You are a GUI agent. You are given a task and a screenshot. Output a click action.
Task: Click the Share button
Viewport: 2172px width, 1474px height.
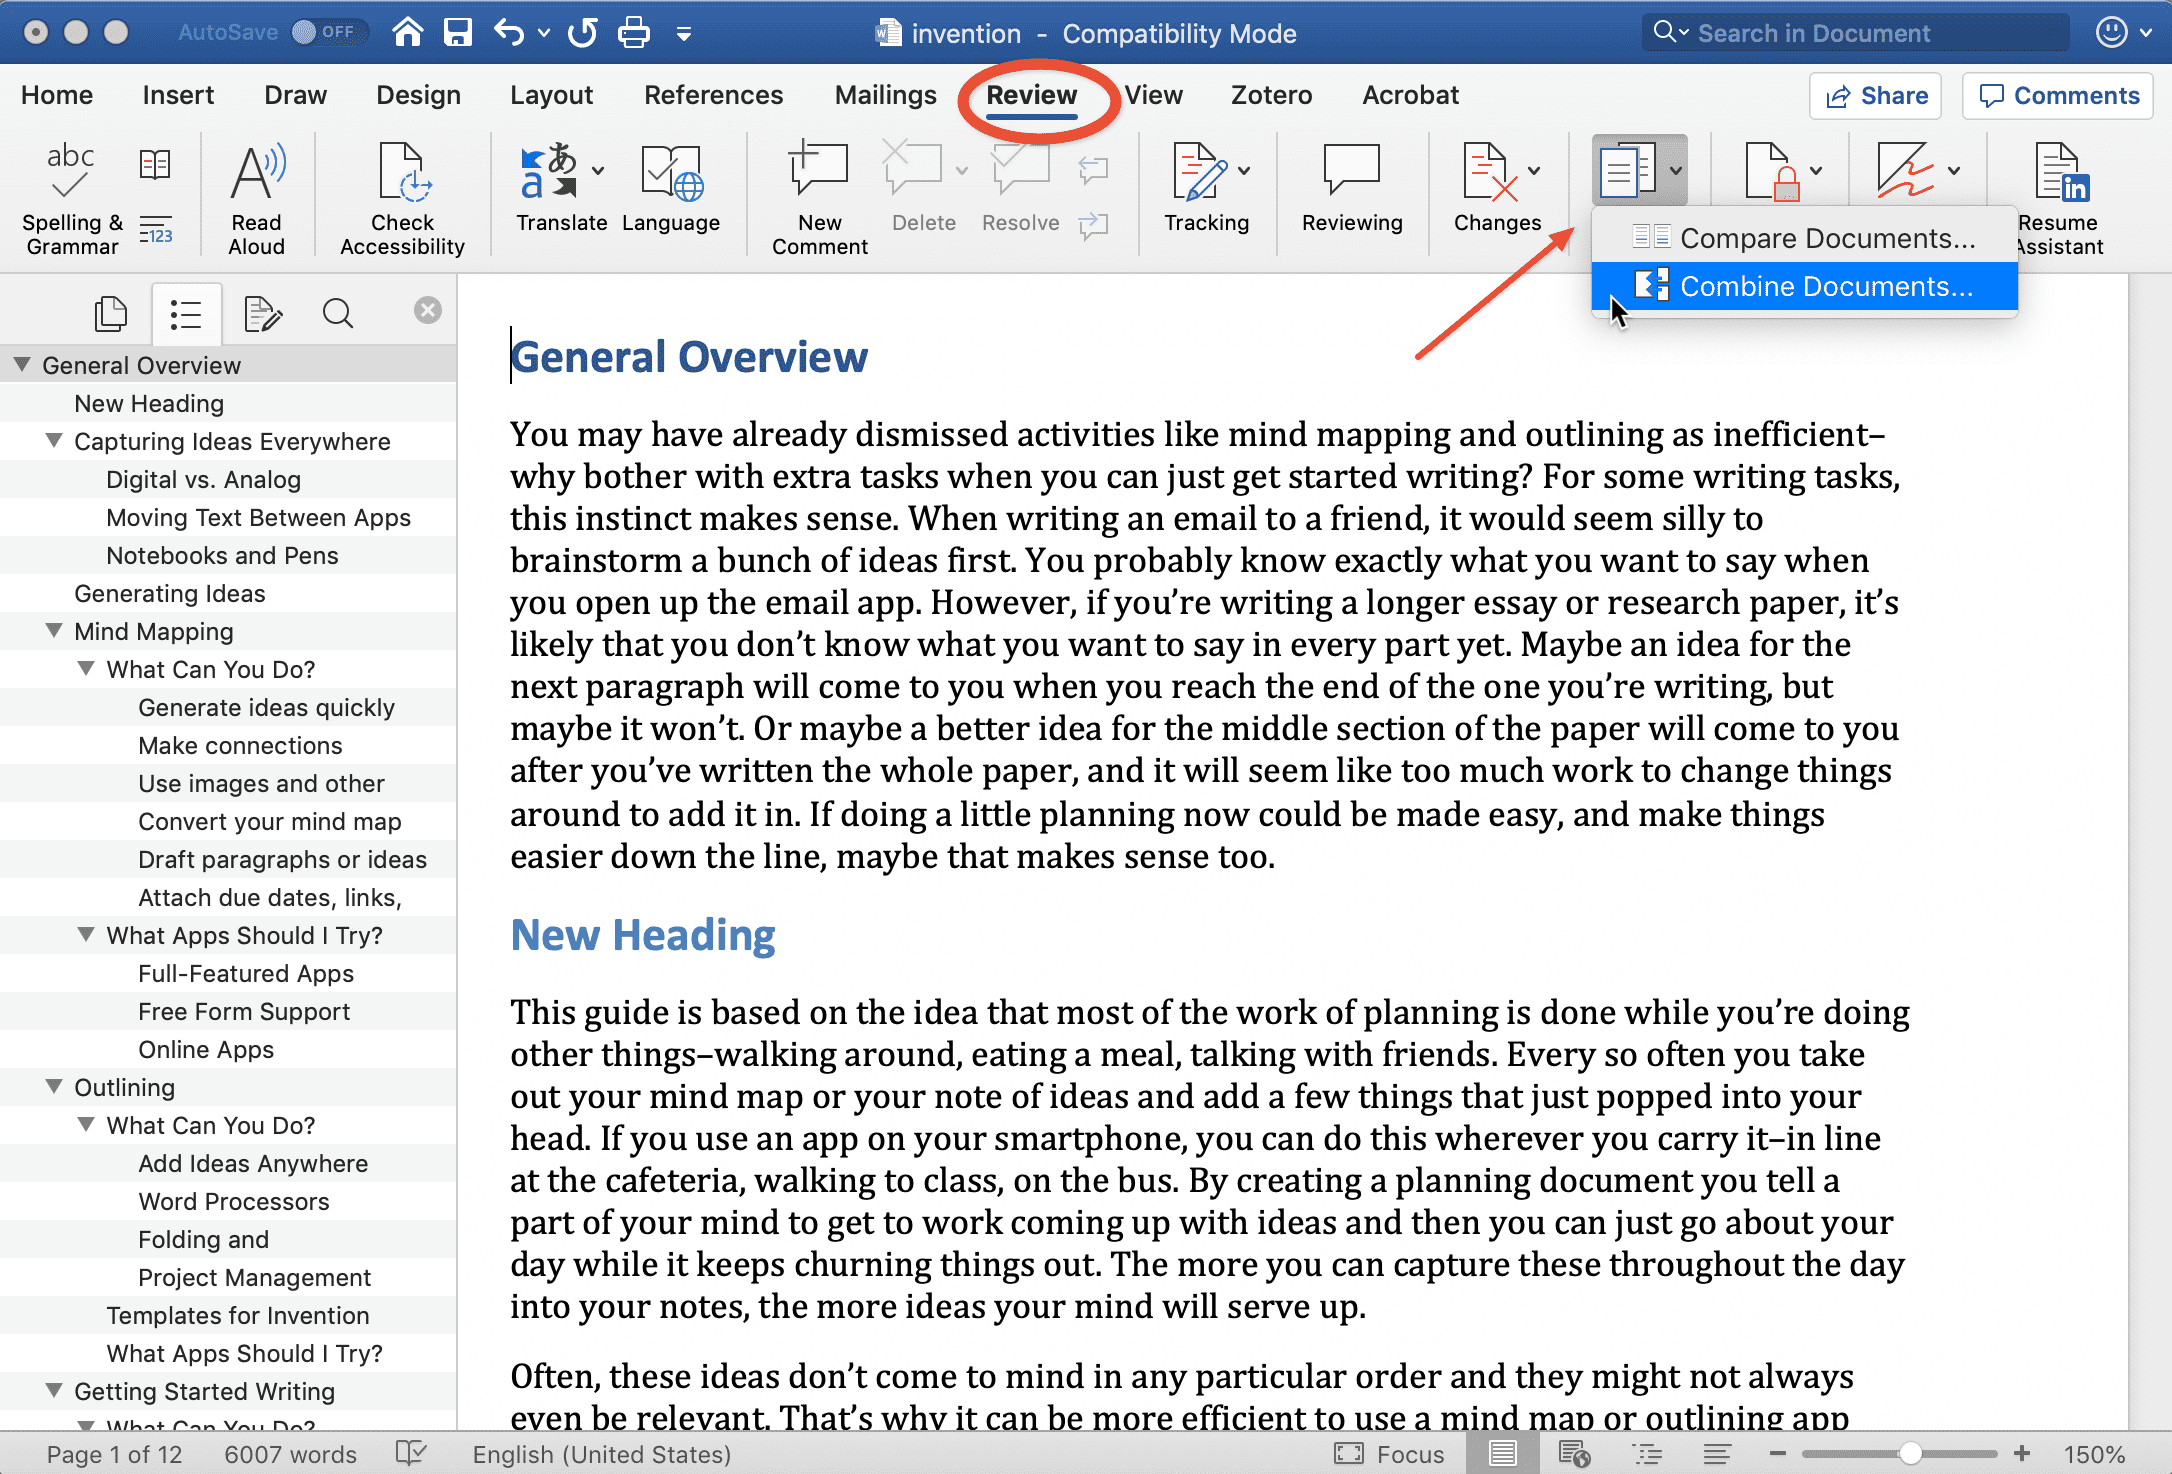click(1875, 96)
